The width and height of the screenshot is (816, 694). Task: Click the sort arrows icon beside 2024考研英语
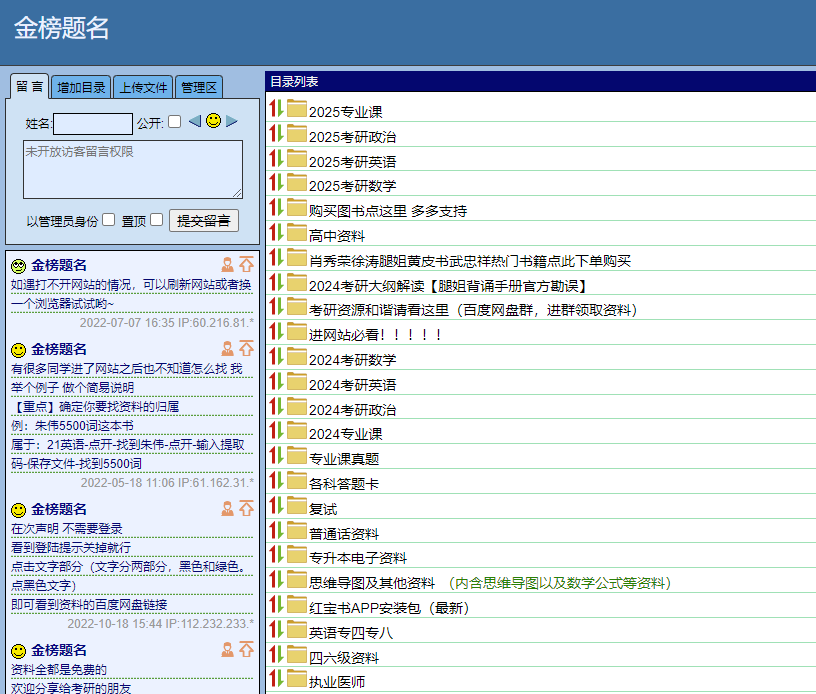pyautogui.click(x=277, y=383)
